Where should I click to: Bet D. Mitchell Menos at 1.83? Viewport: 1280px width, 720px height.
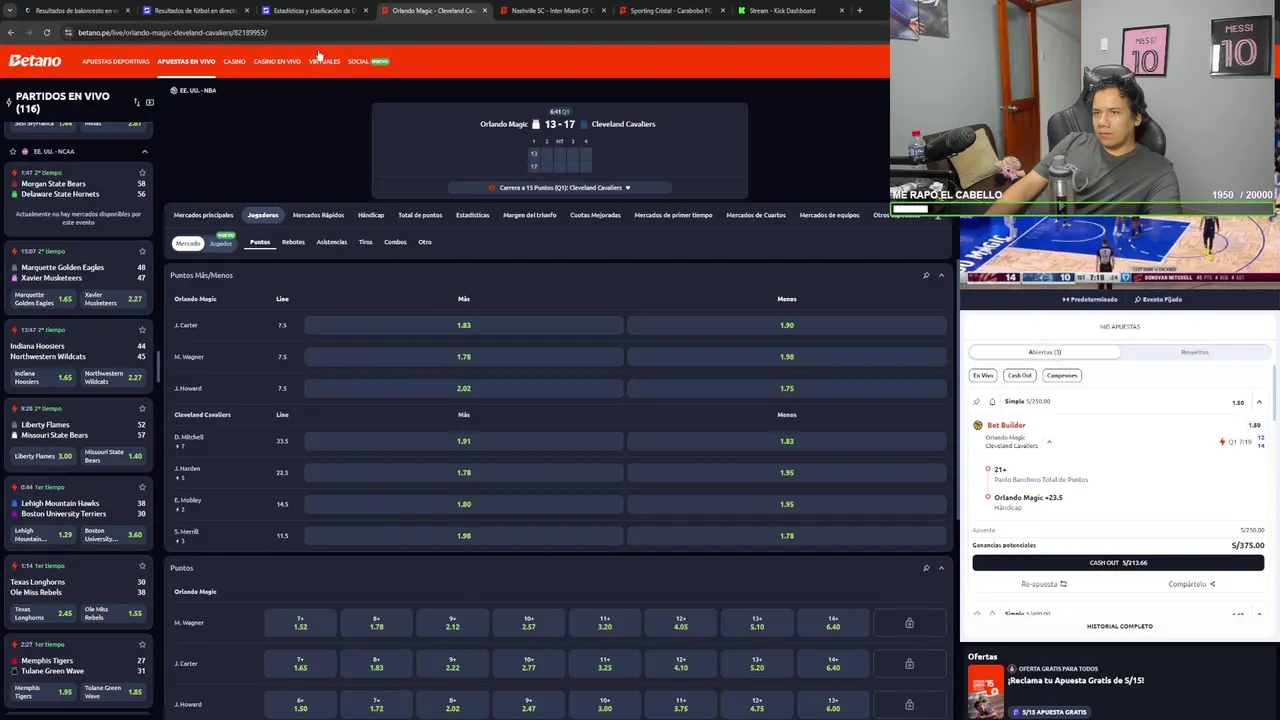click(x=787, y=441)
